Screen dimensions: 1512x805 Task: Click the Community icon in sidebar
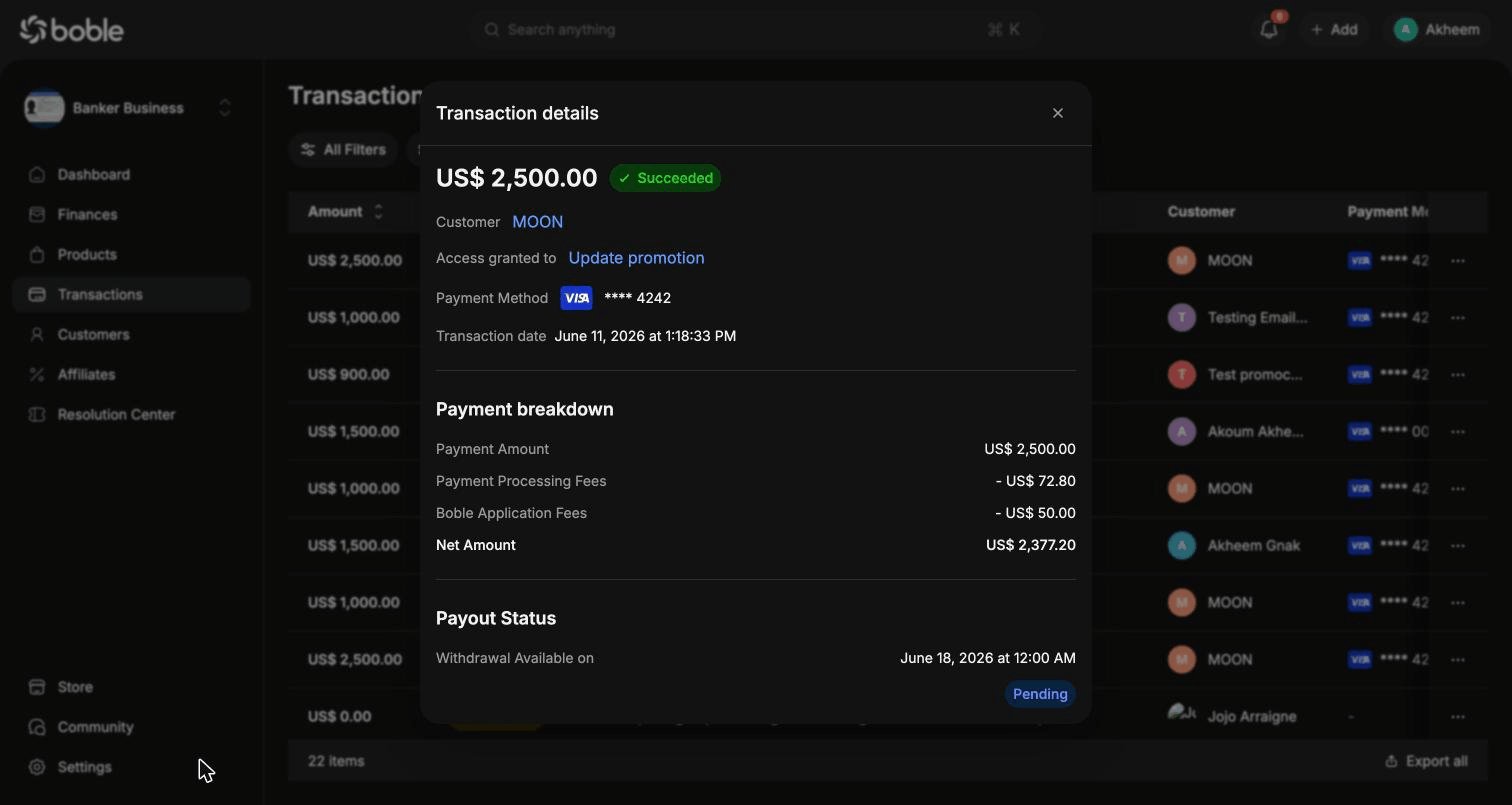(37, 727)
